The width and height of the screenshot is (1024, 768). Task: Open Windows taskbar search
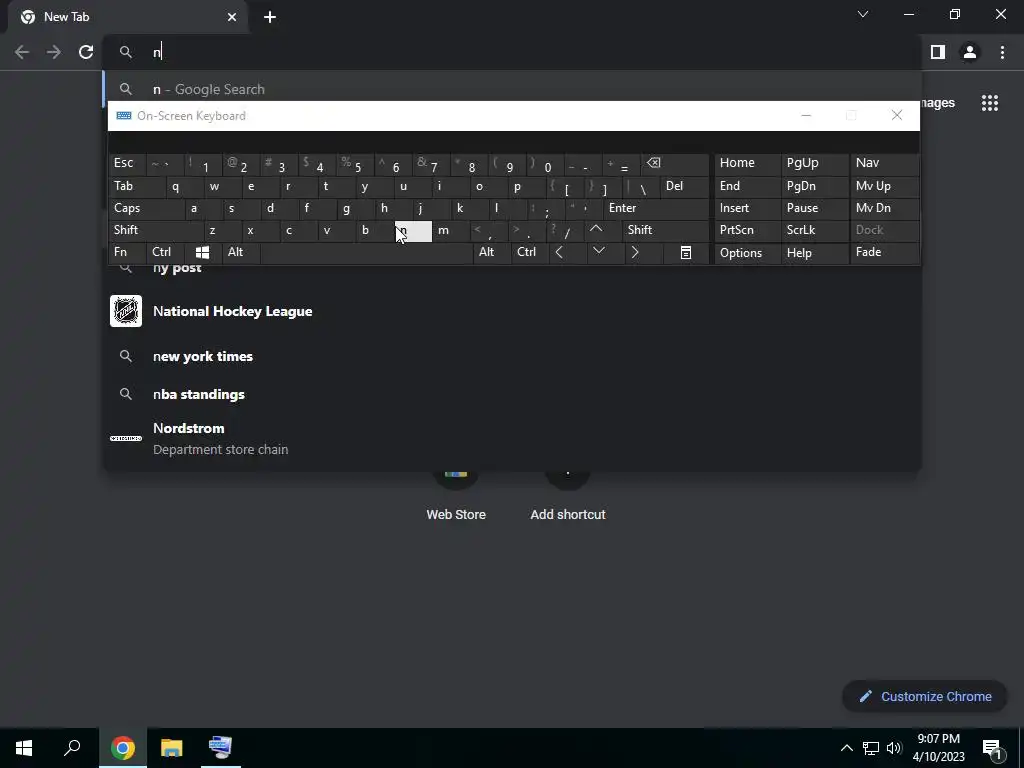[72, 748]
